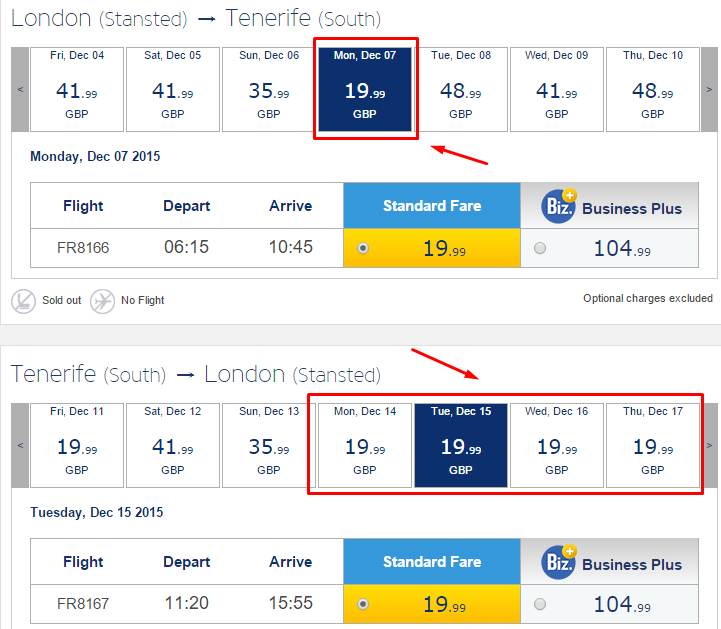Click the outbound Biz Plus logo icon
This screenshot has height=629, width=721.
tap(559, 206)
